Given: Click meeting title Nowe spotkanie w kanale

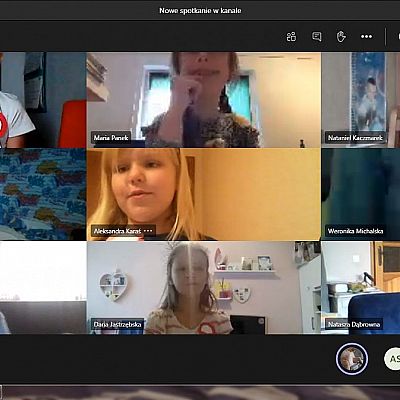Looking at the screenshot, I should coord(200,11).
